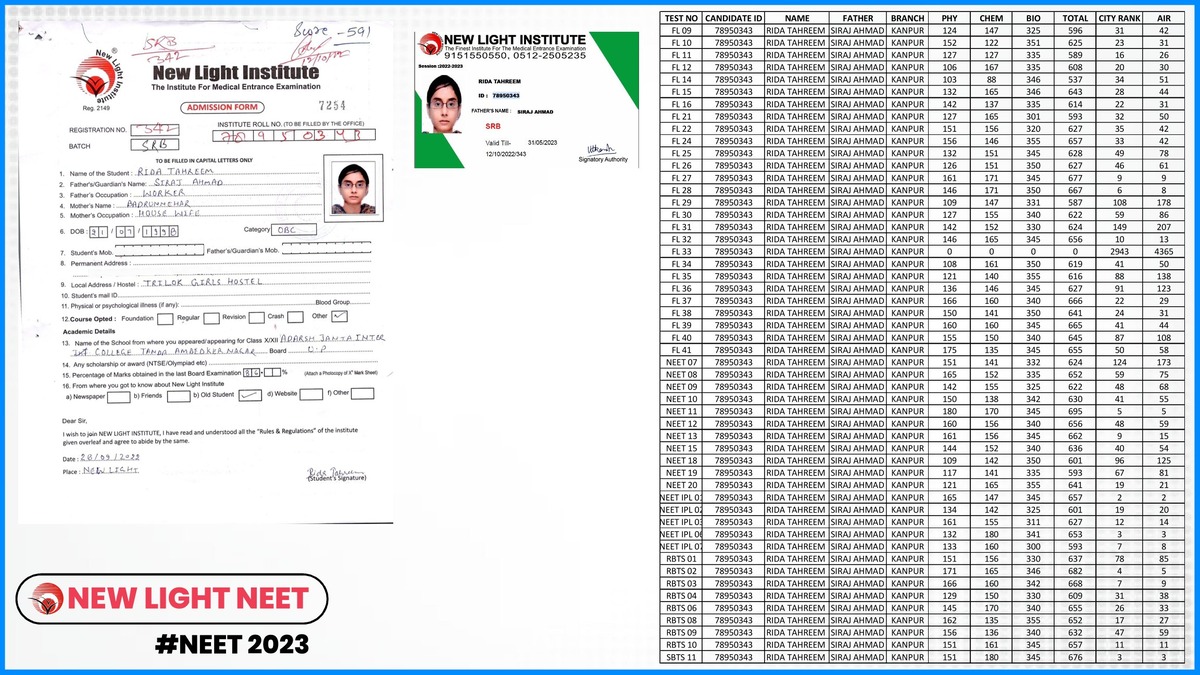
Task: Click the NEW LIGHT NEET banner
Action: (x=174, y=600)
